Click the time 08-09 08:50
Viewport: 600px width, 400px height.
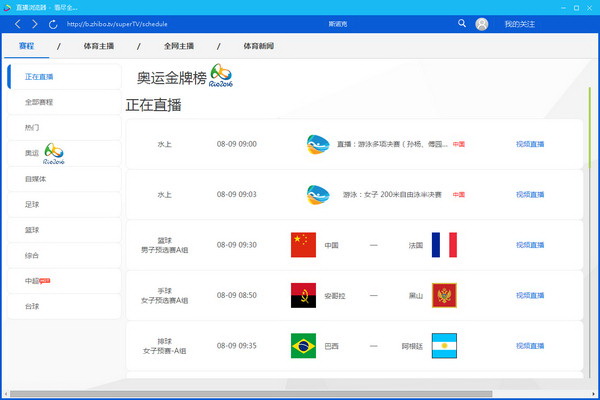236,296
